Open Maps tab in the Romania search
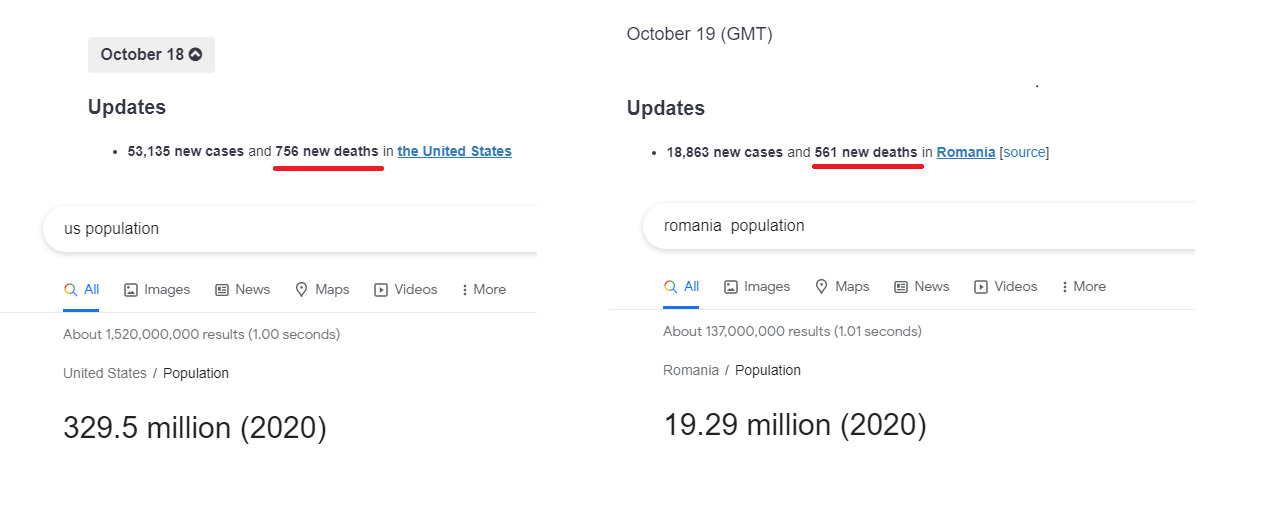 (842, 286)
